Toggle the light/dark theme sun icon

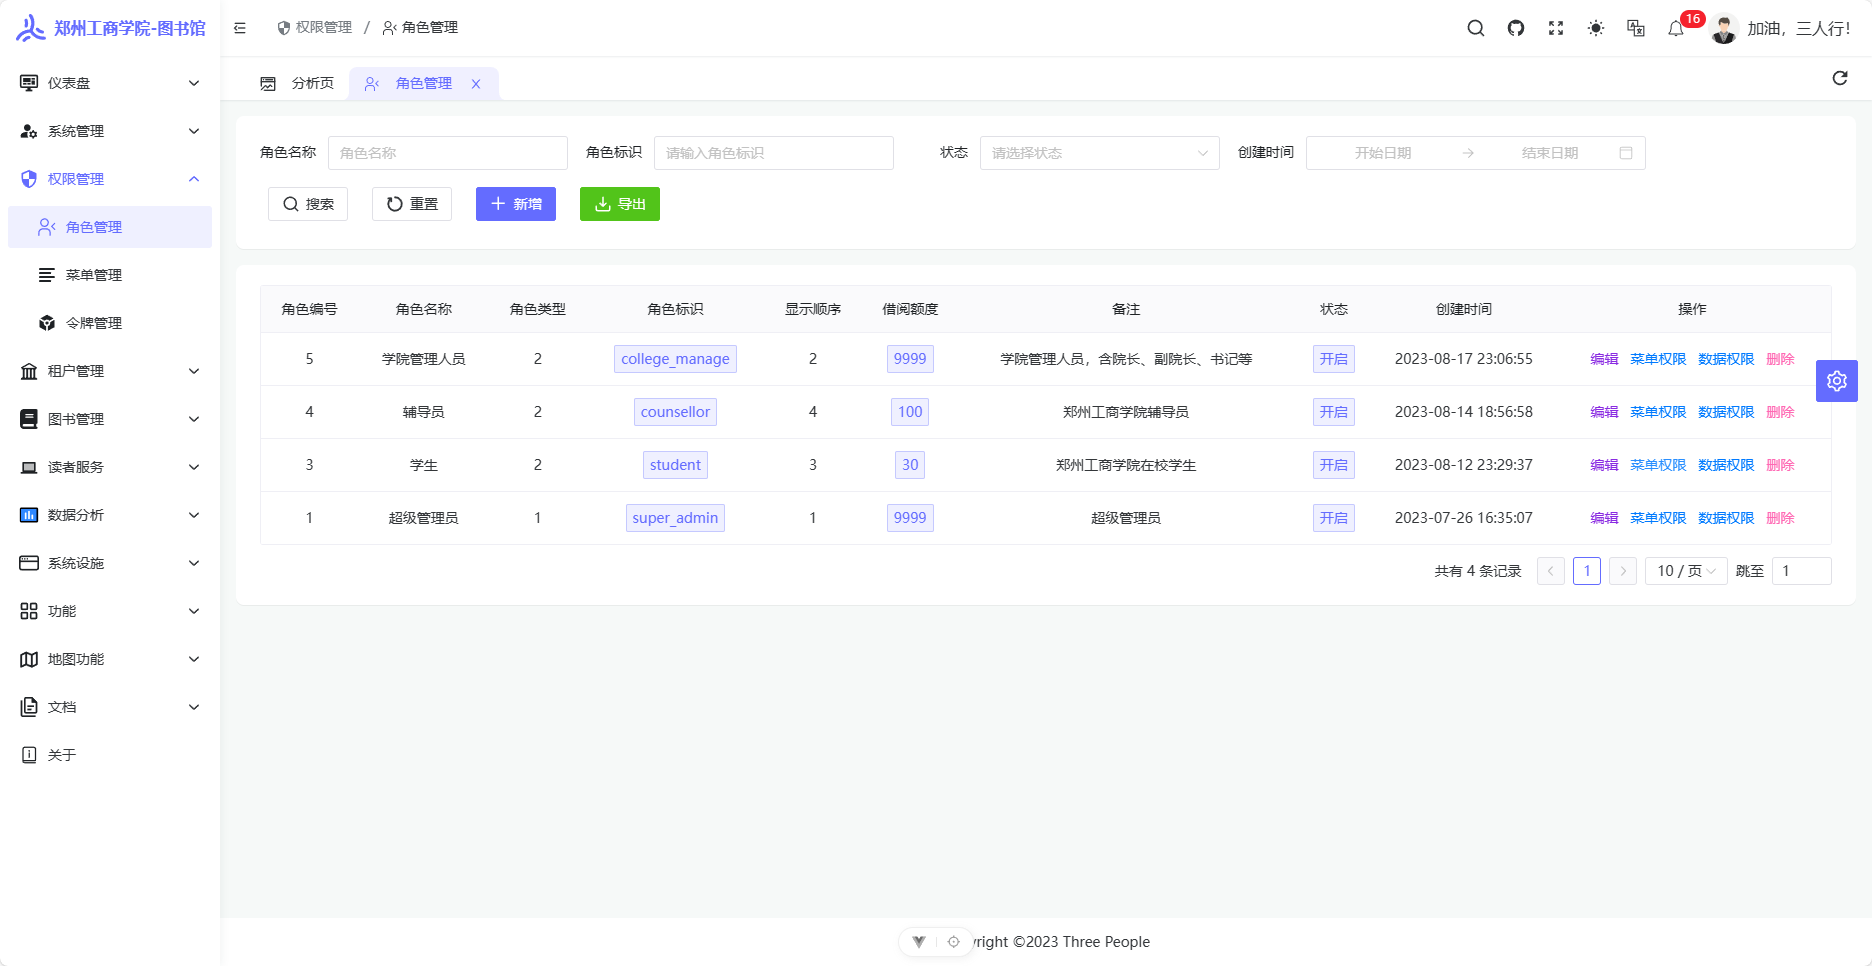tap(1596, 28)
